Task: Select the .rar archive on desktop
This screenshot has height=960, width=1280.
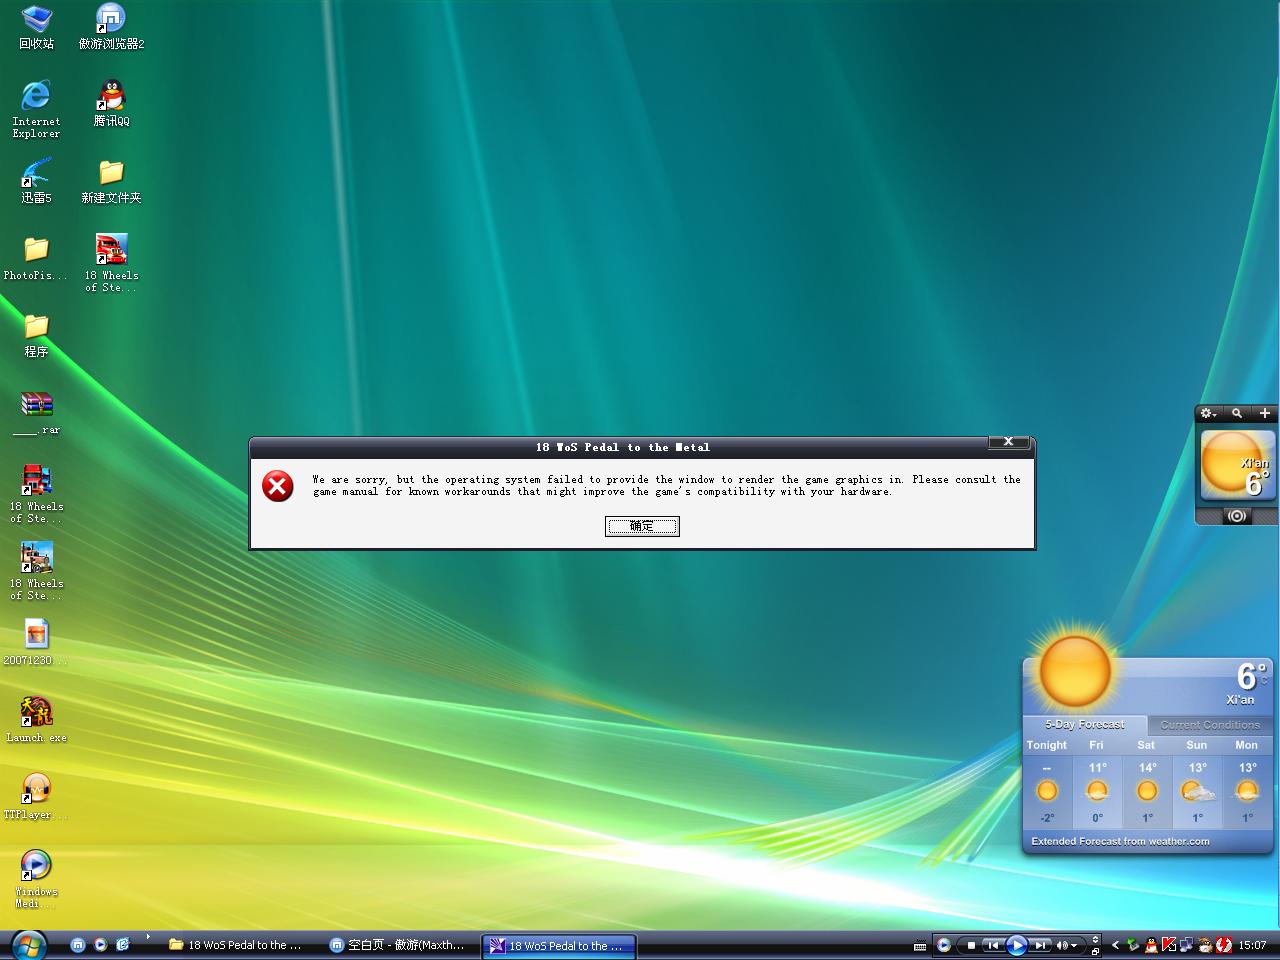Action: pyautogui.click(x=36, y=413)
